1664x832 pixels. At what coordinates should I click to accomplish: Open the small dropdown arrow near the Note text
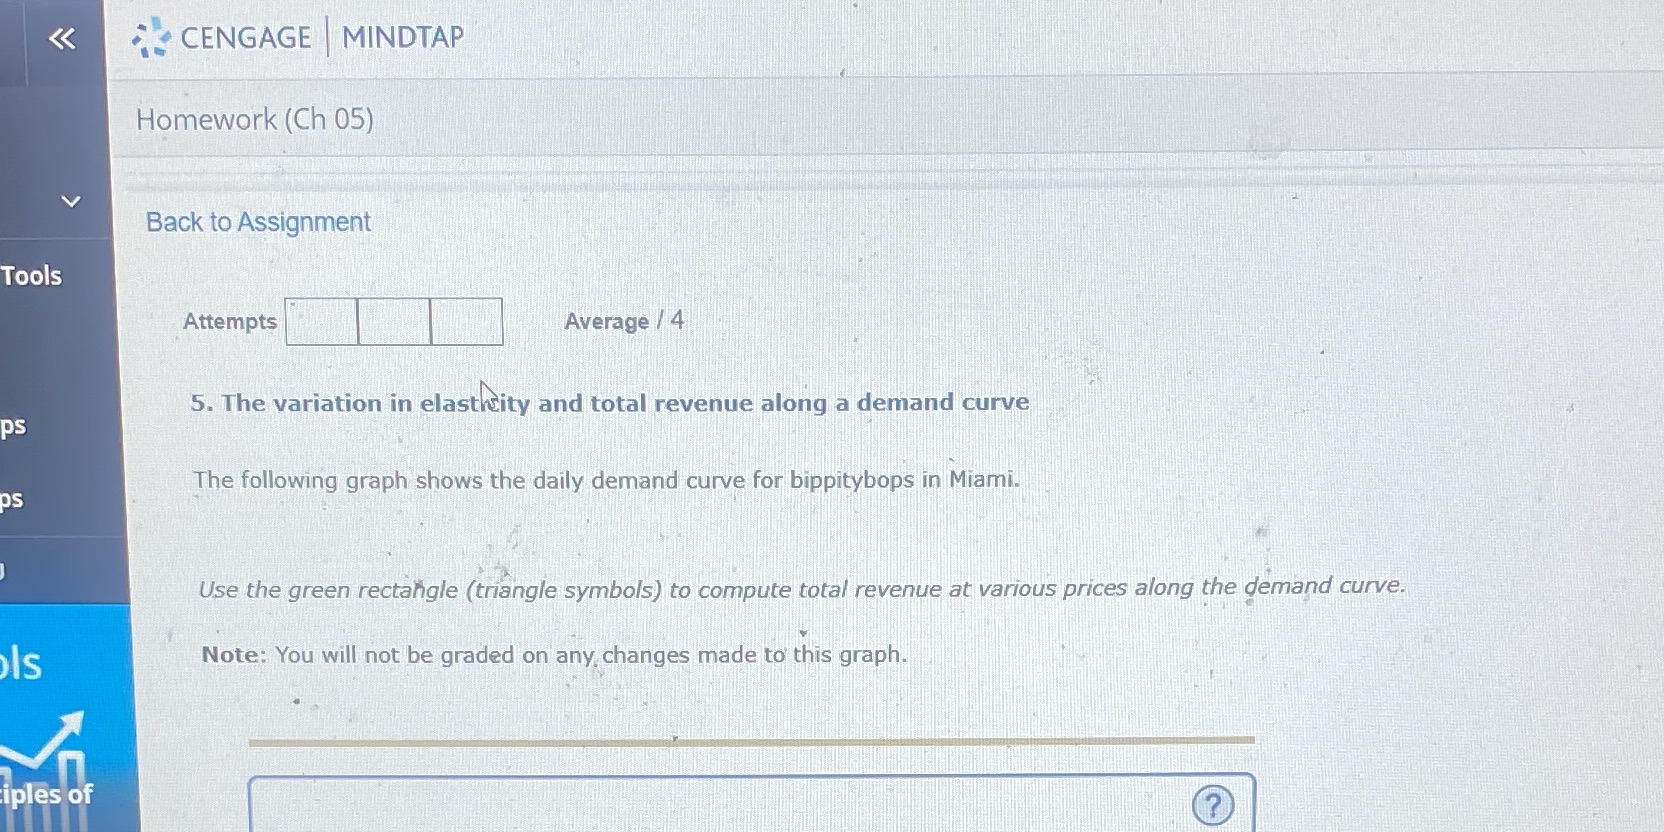pos(803,633)
